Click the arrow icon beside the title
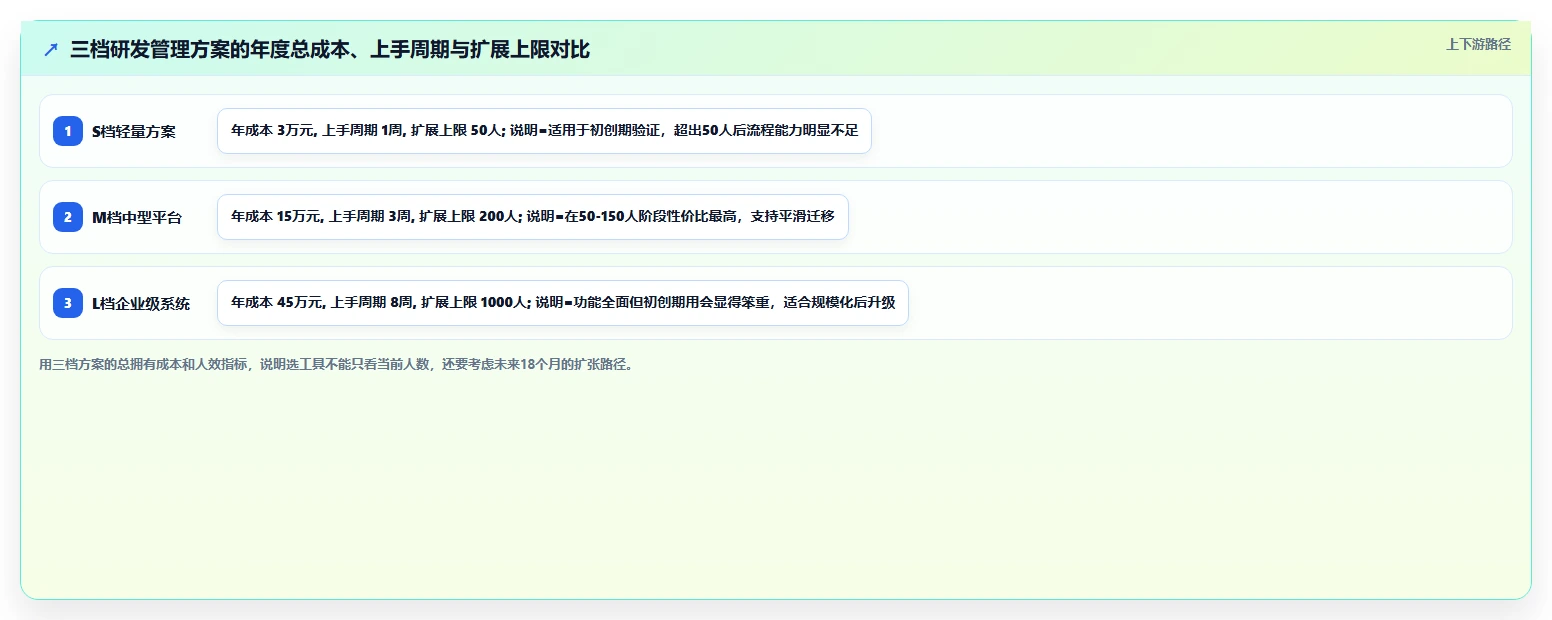 coord(51,49)
